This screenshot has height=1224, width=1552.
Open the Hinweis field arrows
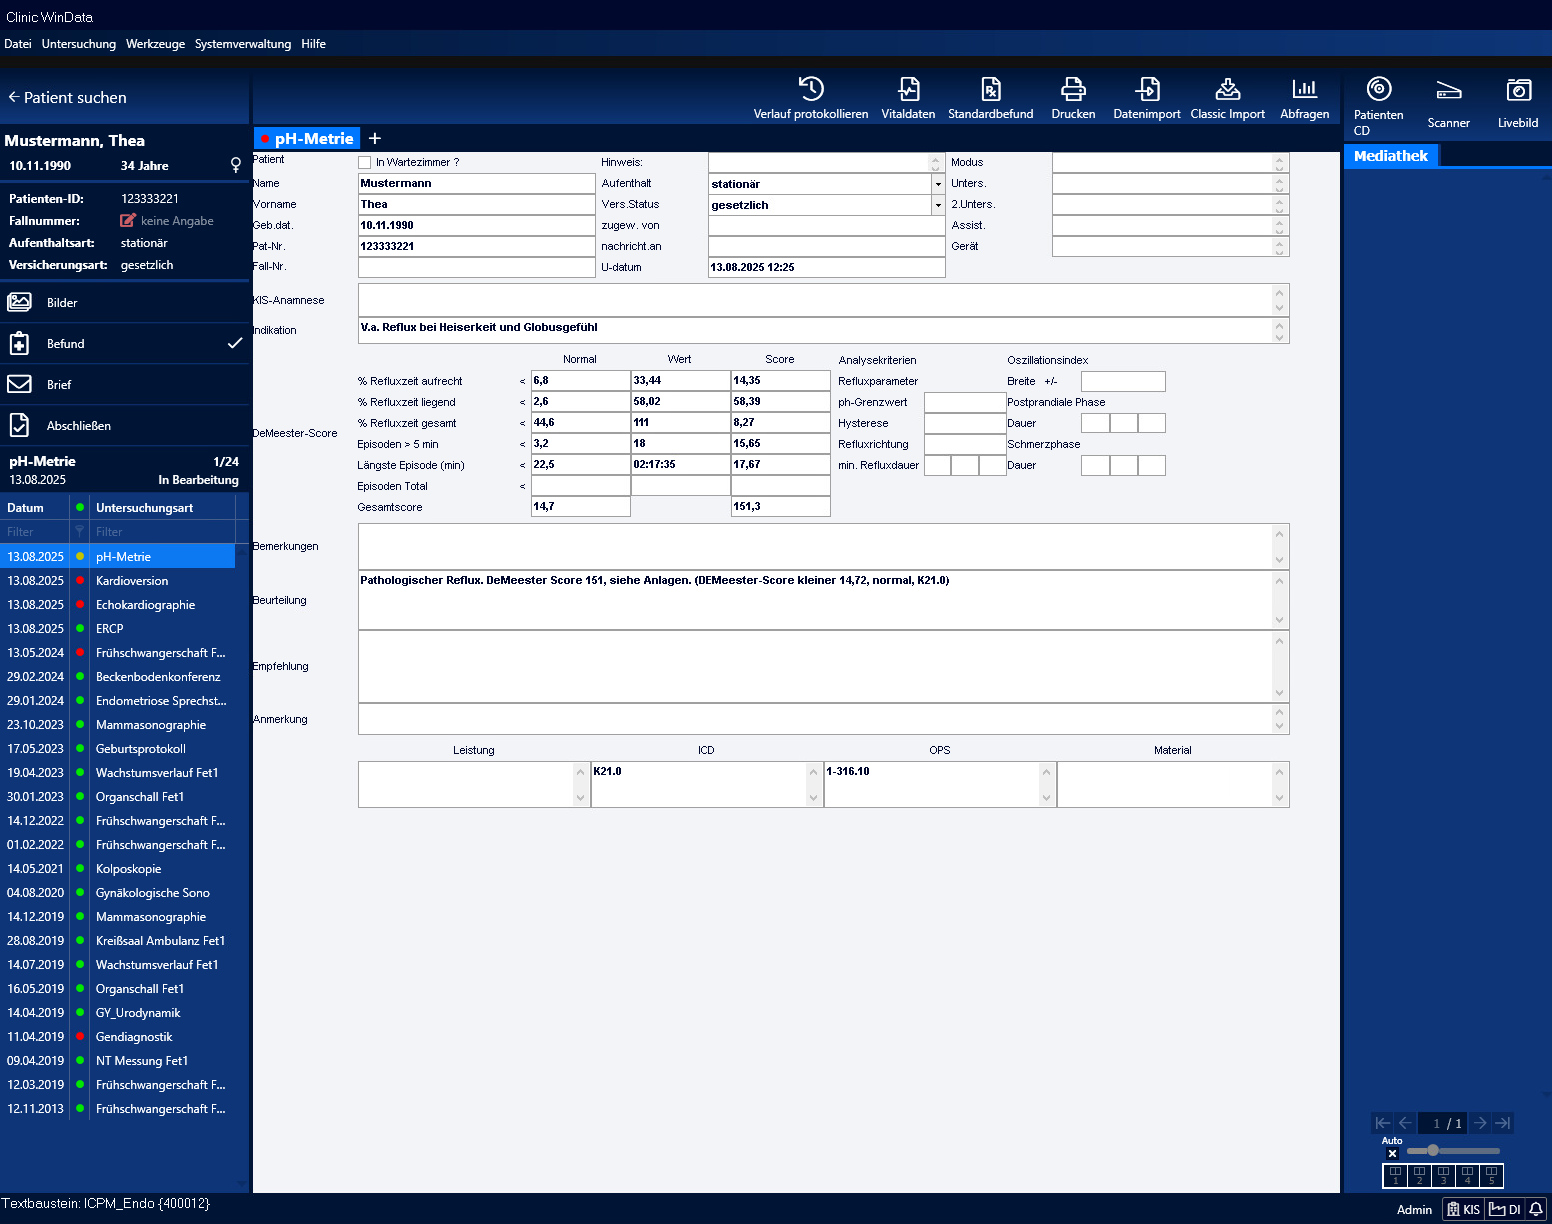tap(936, 162)
